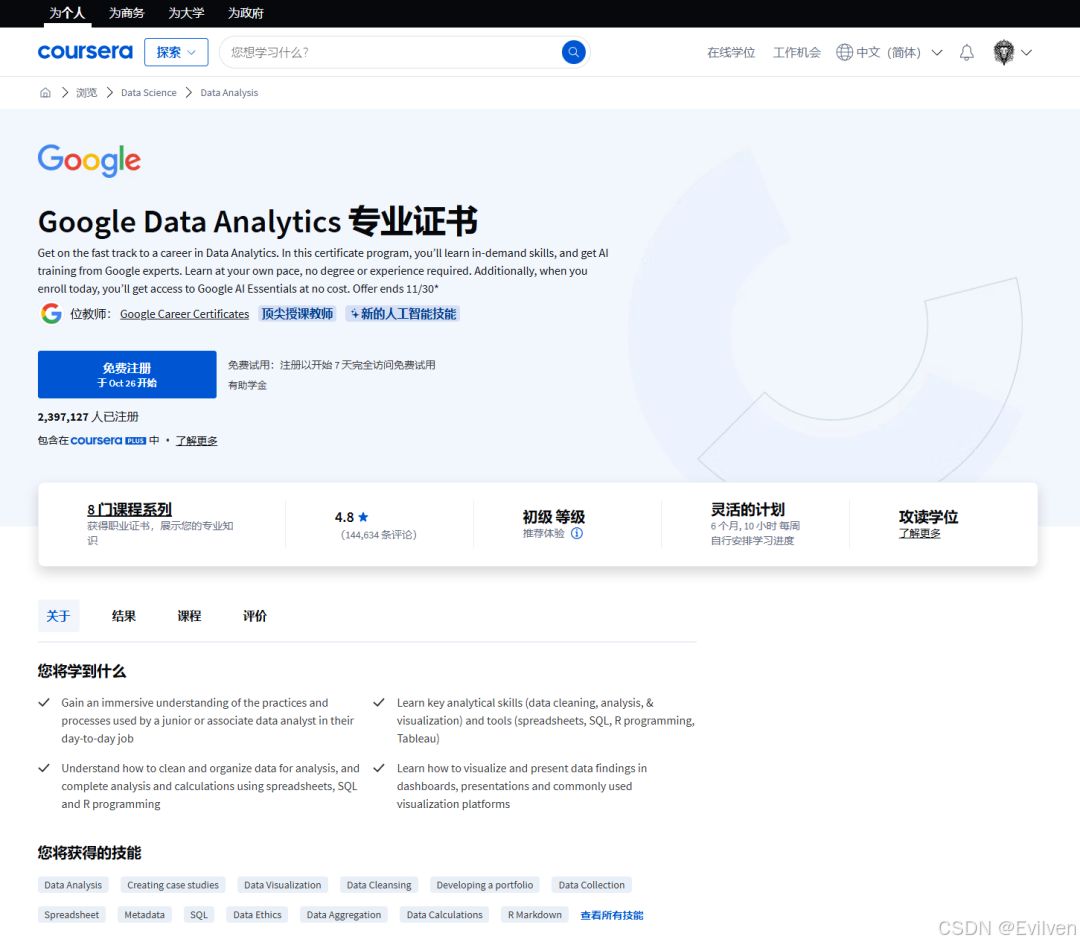Click the blue search magnifier button
This screenshot has width=1080, height=945.
573,52
